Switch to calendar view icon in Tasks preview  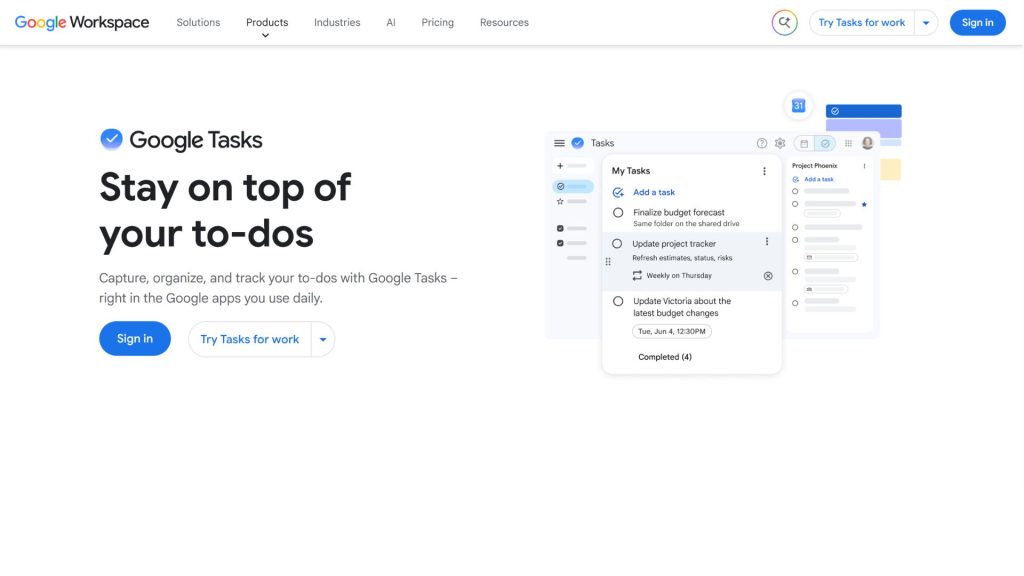[x=805, y=143]
